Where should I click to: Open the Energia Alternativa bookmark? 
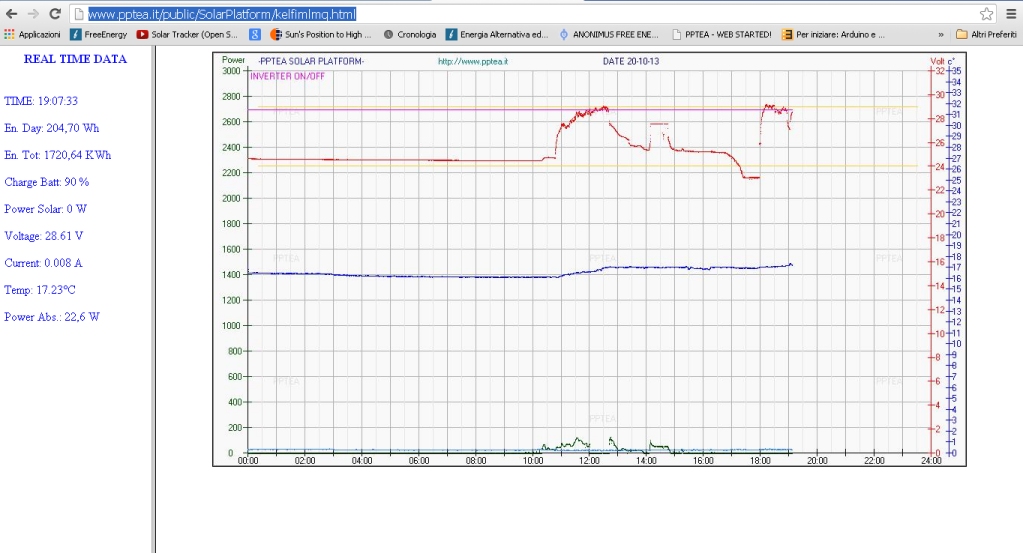click(x=497, y=35)
